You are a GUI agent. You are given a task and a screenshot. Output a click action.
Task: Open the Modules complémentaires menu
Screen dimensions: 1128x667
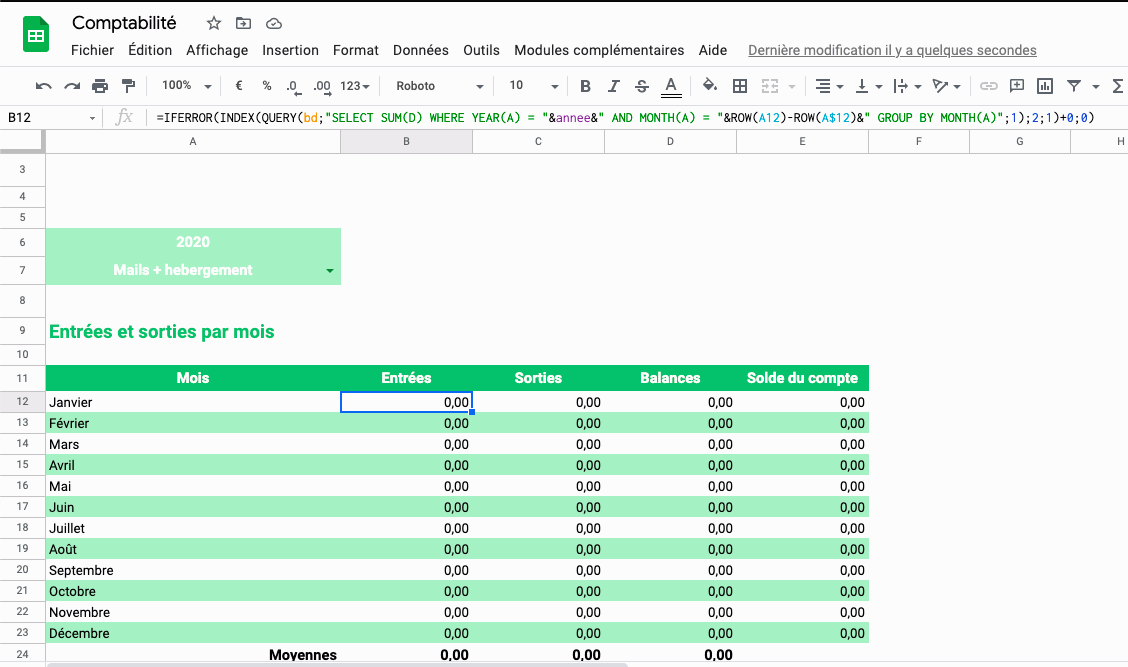coord(599,50)
